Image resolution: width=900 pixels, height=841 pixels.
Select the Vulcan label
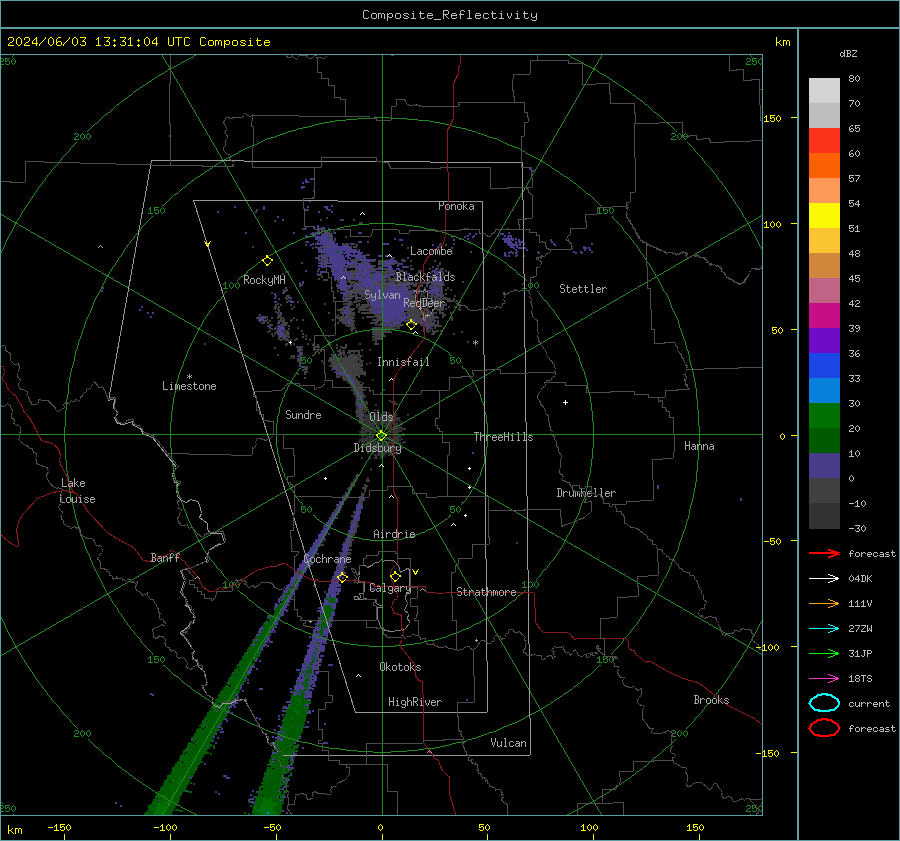509,743
